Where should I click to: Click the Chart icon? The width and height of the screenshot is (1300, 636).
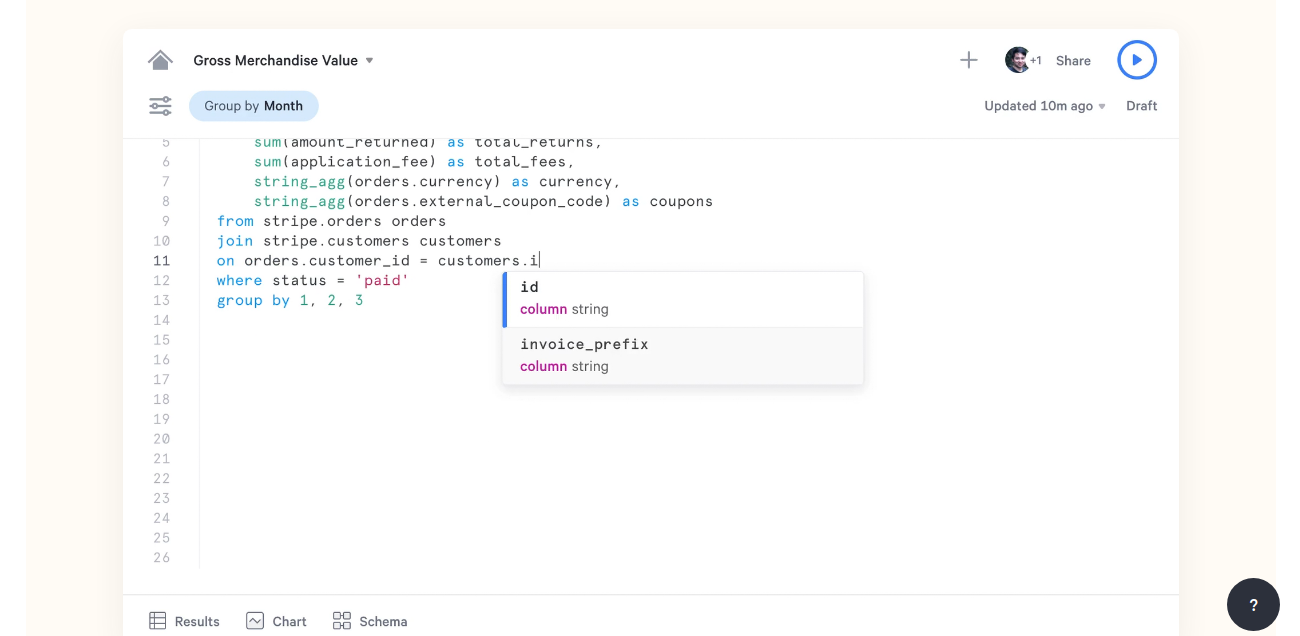tap(255, 621)
